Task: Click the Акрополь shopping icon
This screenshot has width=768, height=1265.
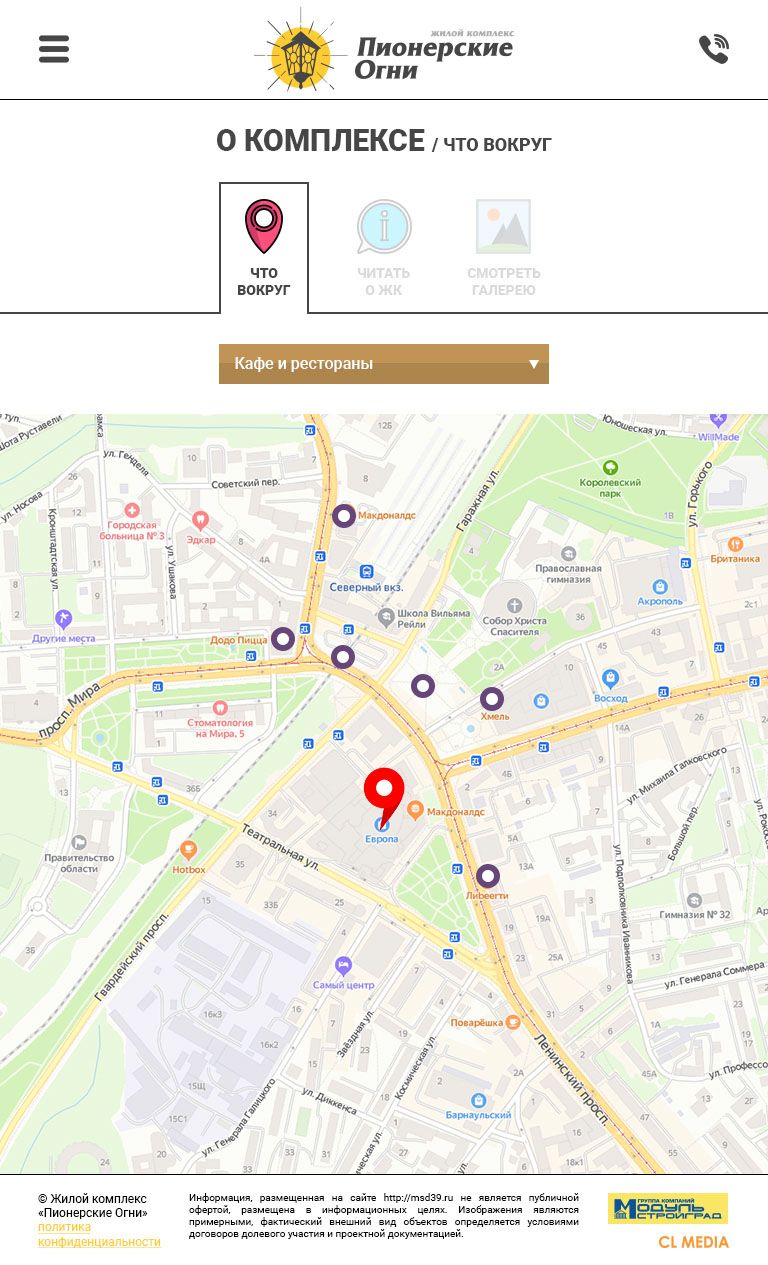Action: [x=660, y=587]
